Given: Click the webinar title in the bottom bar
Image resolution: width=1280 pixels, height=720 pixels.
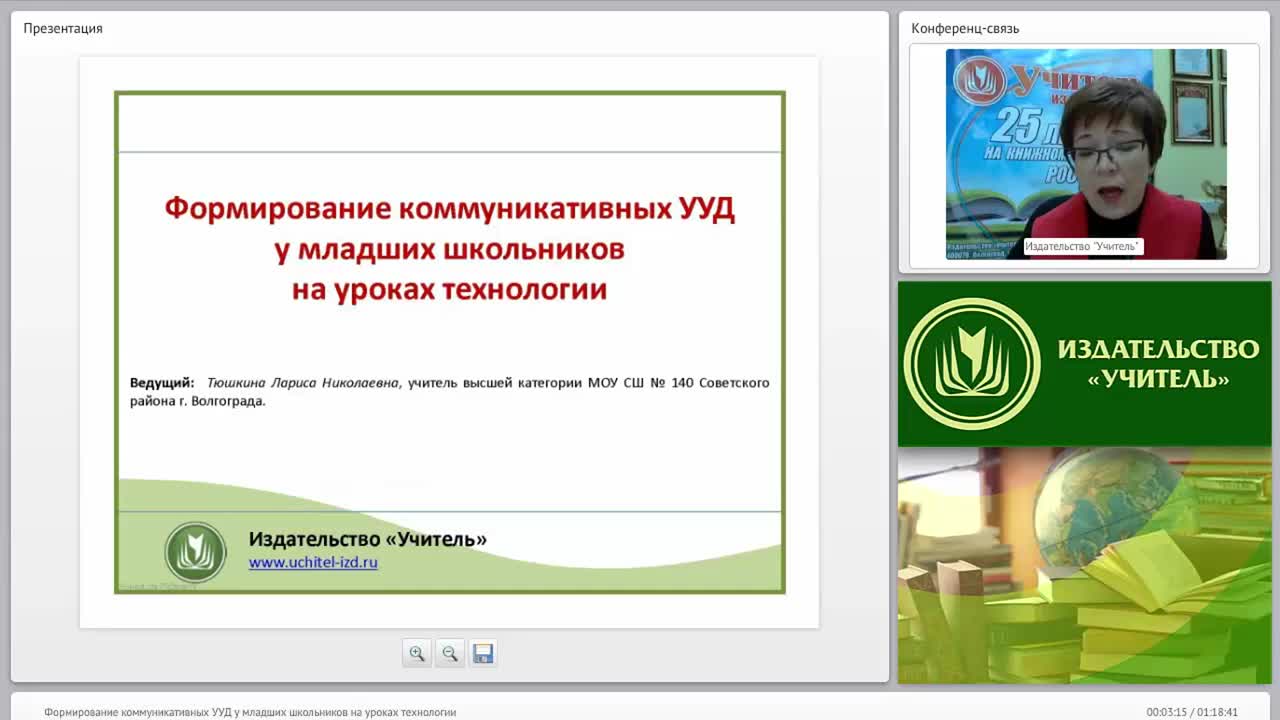Looking at the screenshot, I should click(250, 712).
